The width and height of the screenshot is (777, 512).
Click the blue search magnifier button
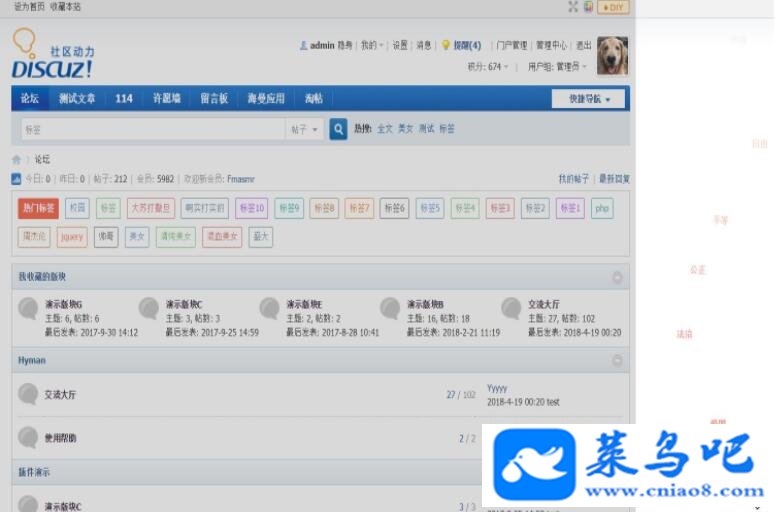338,129
